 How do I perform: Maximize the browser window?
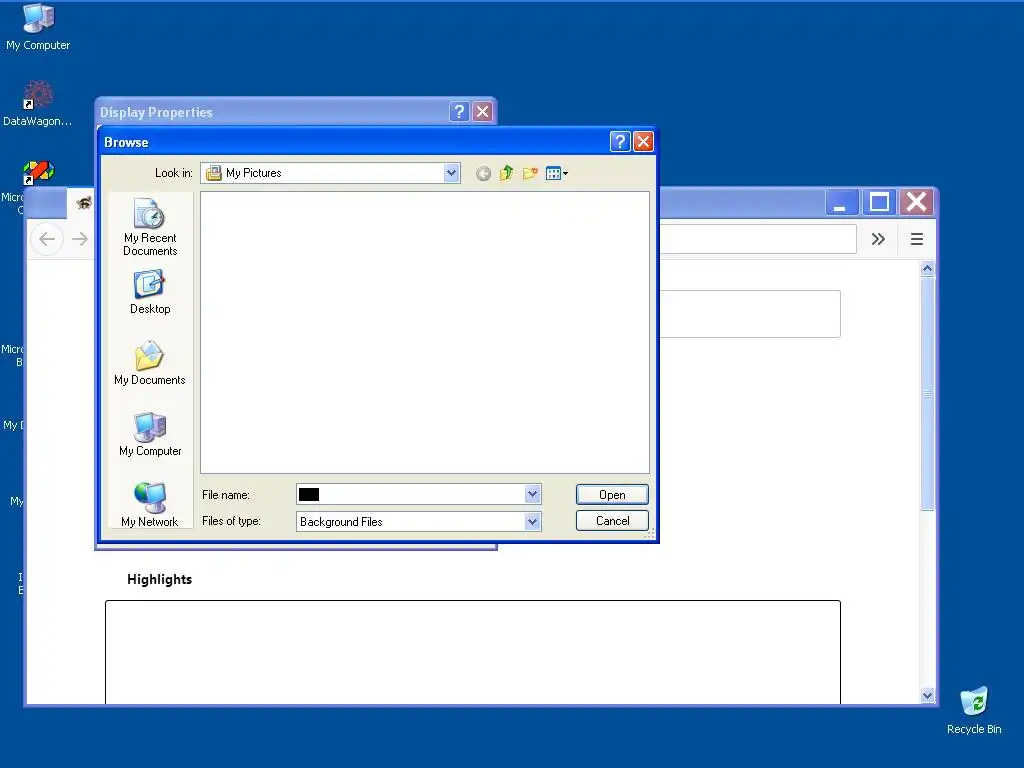pyautogui.click(x=879, y=202)
